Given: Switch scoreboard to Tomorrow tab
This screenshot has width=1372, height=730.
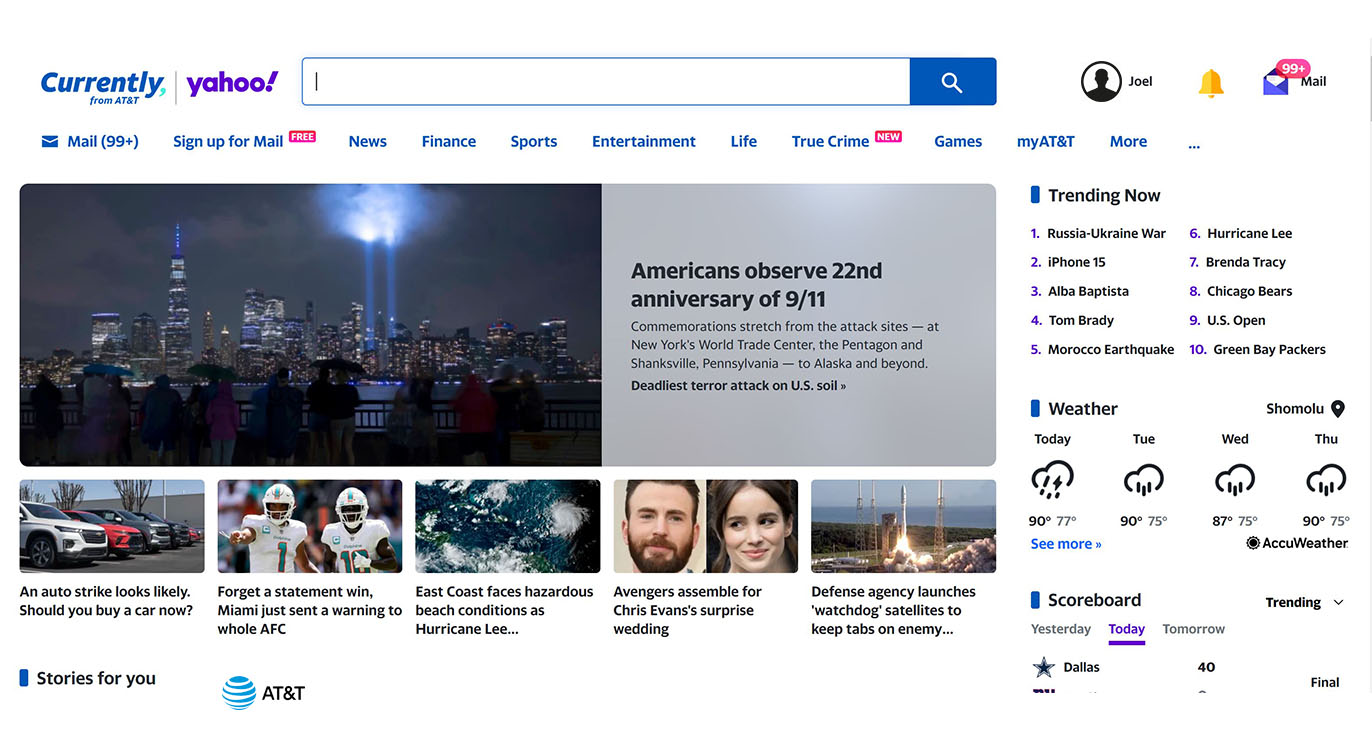Looking at the screenshot, I should click(1193, 629).
